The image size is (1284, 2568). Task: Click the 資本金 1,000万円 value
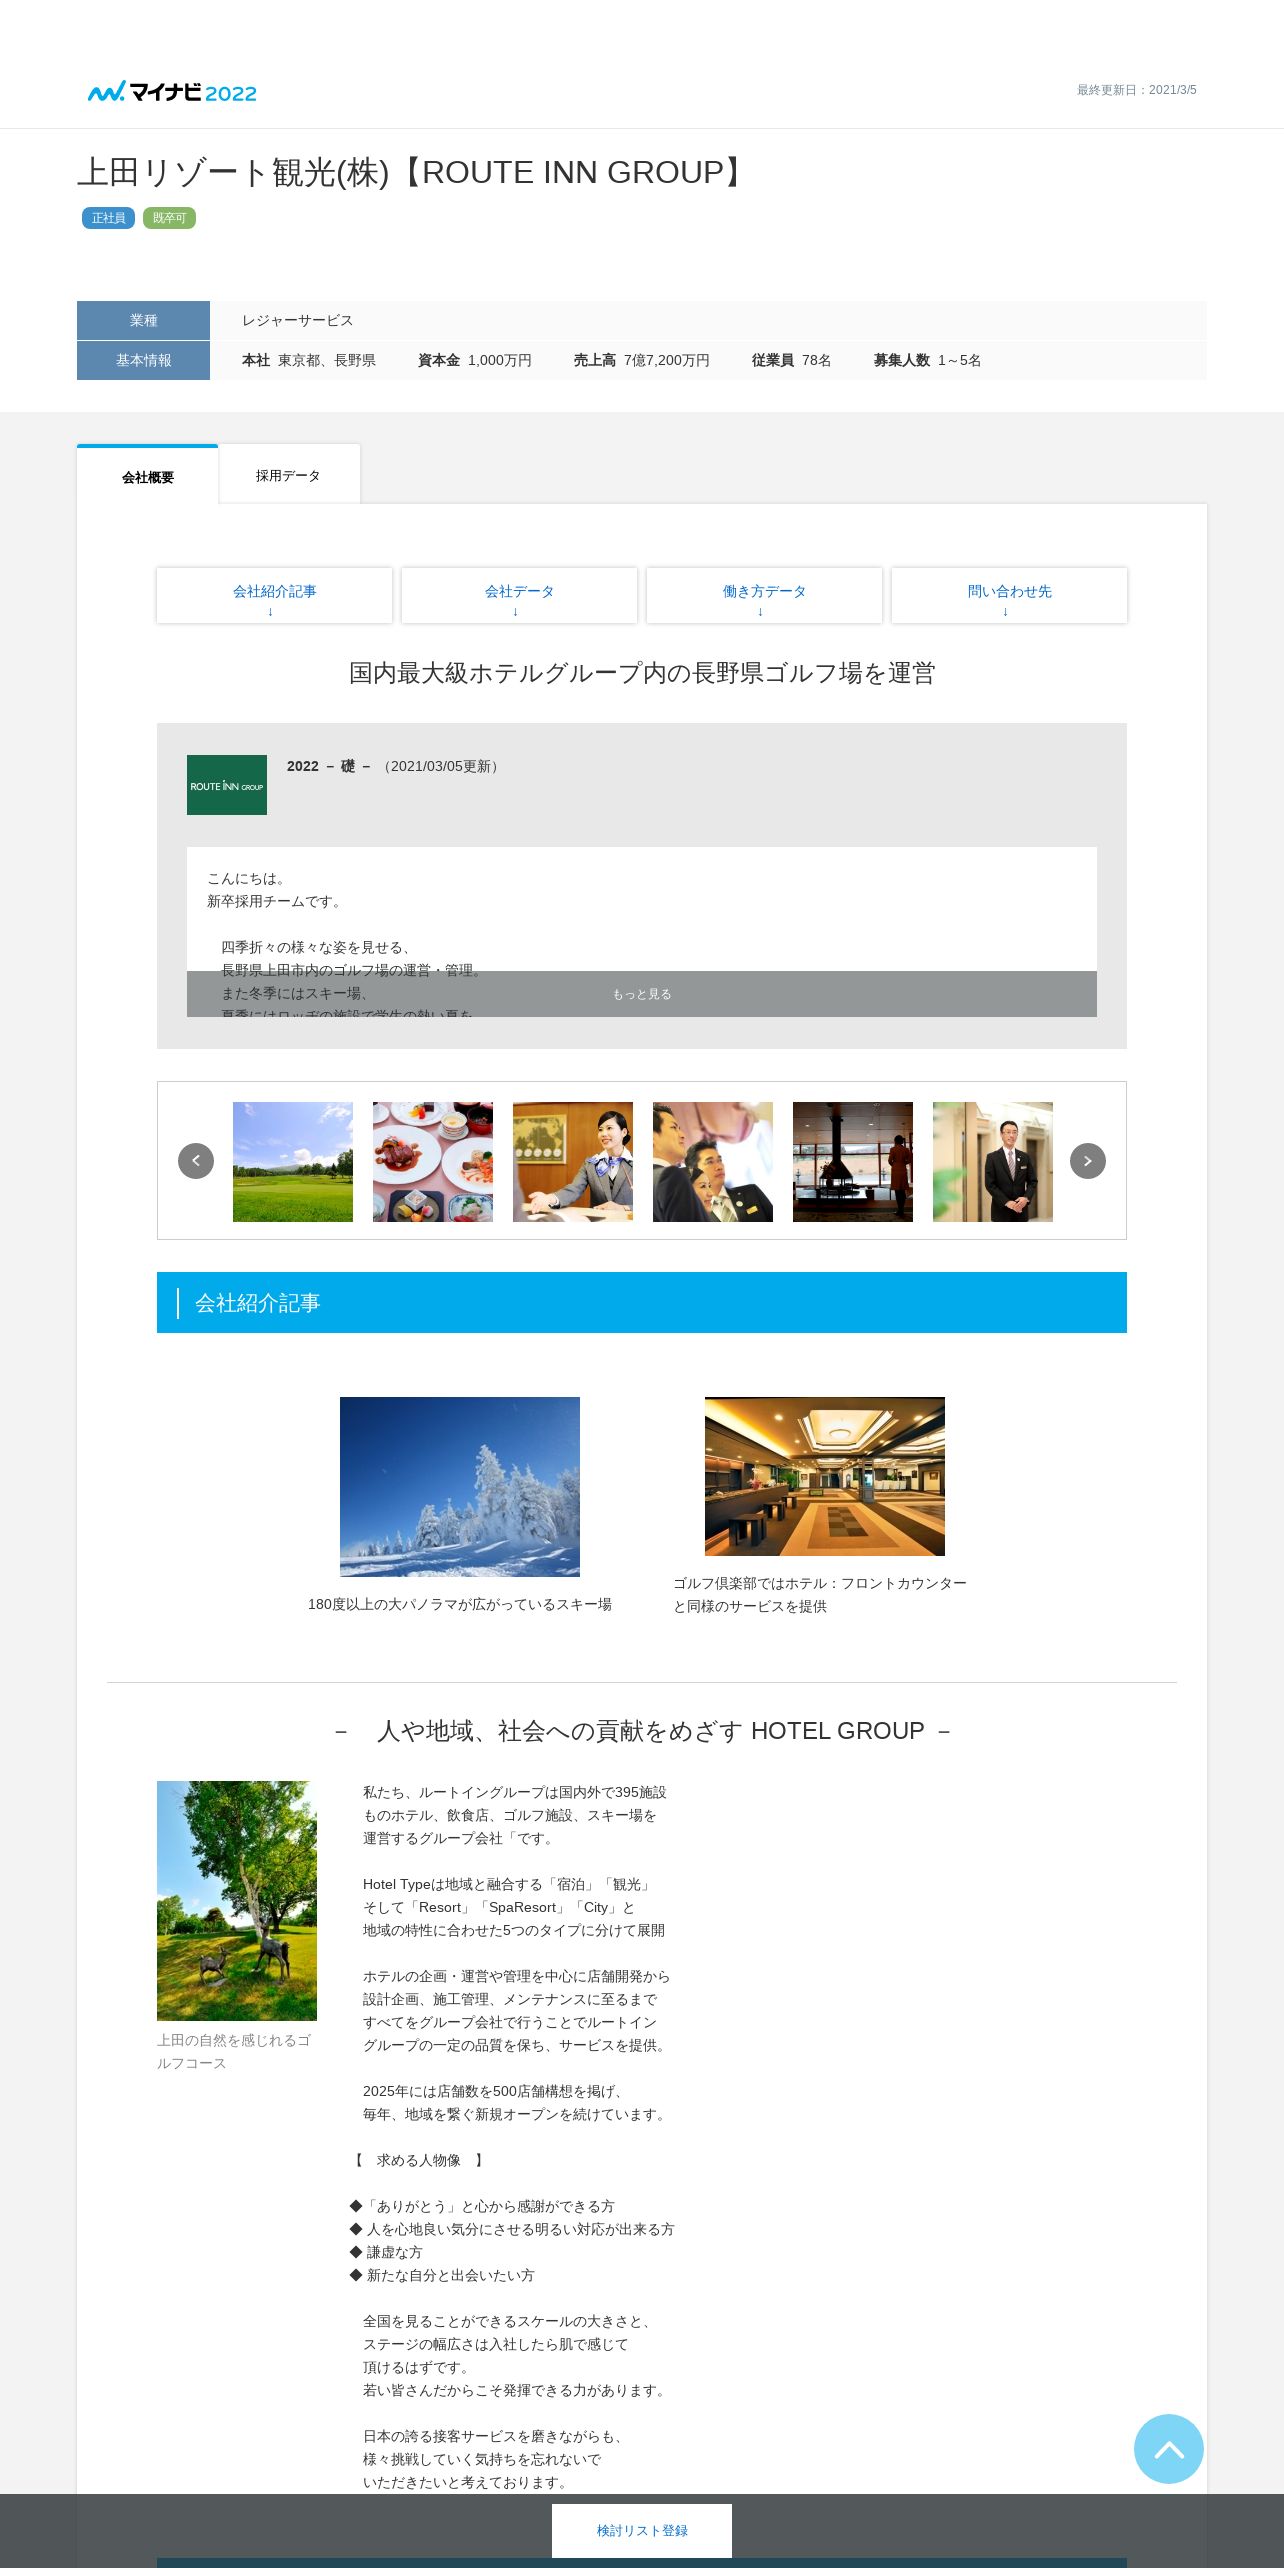(x=475, y=360)
